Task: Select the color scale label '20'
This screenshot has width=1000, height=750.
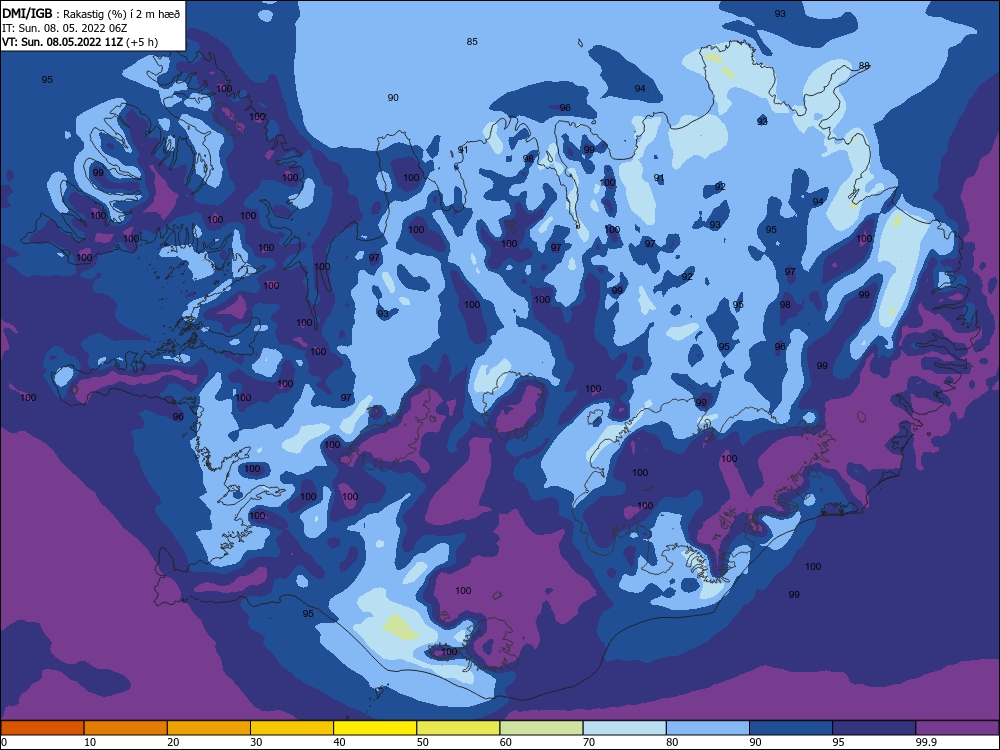Action: click(173, 742)
